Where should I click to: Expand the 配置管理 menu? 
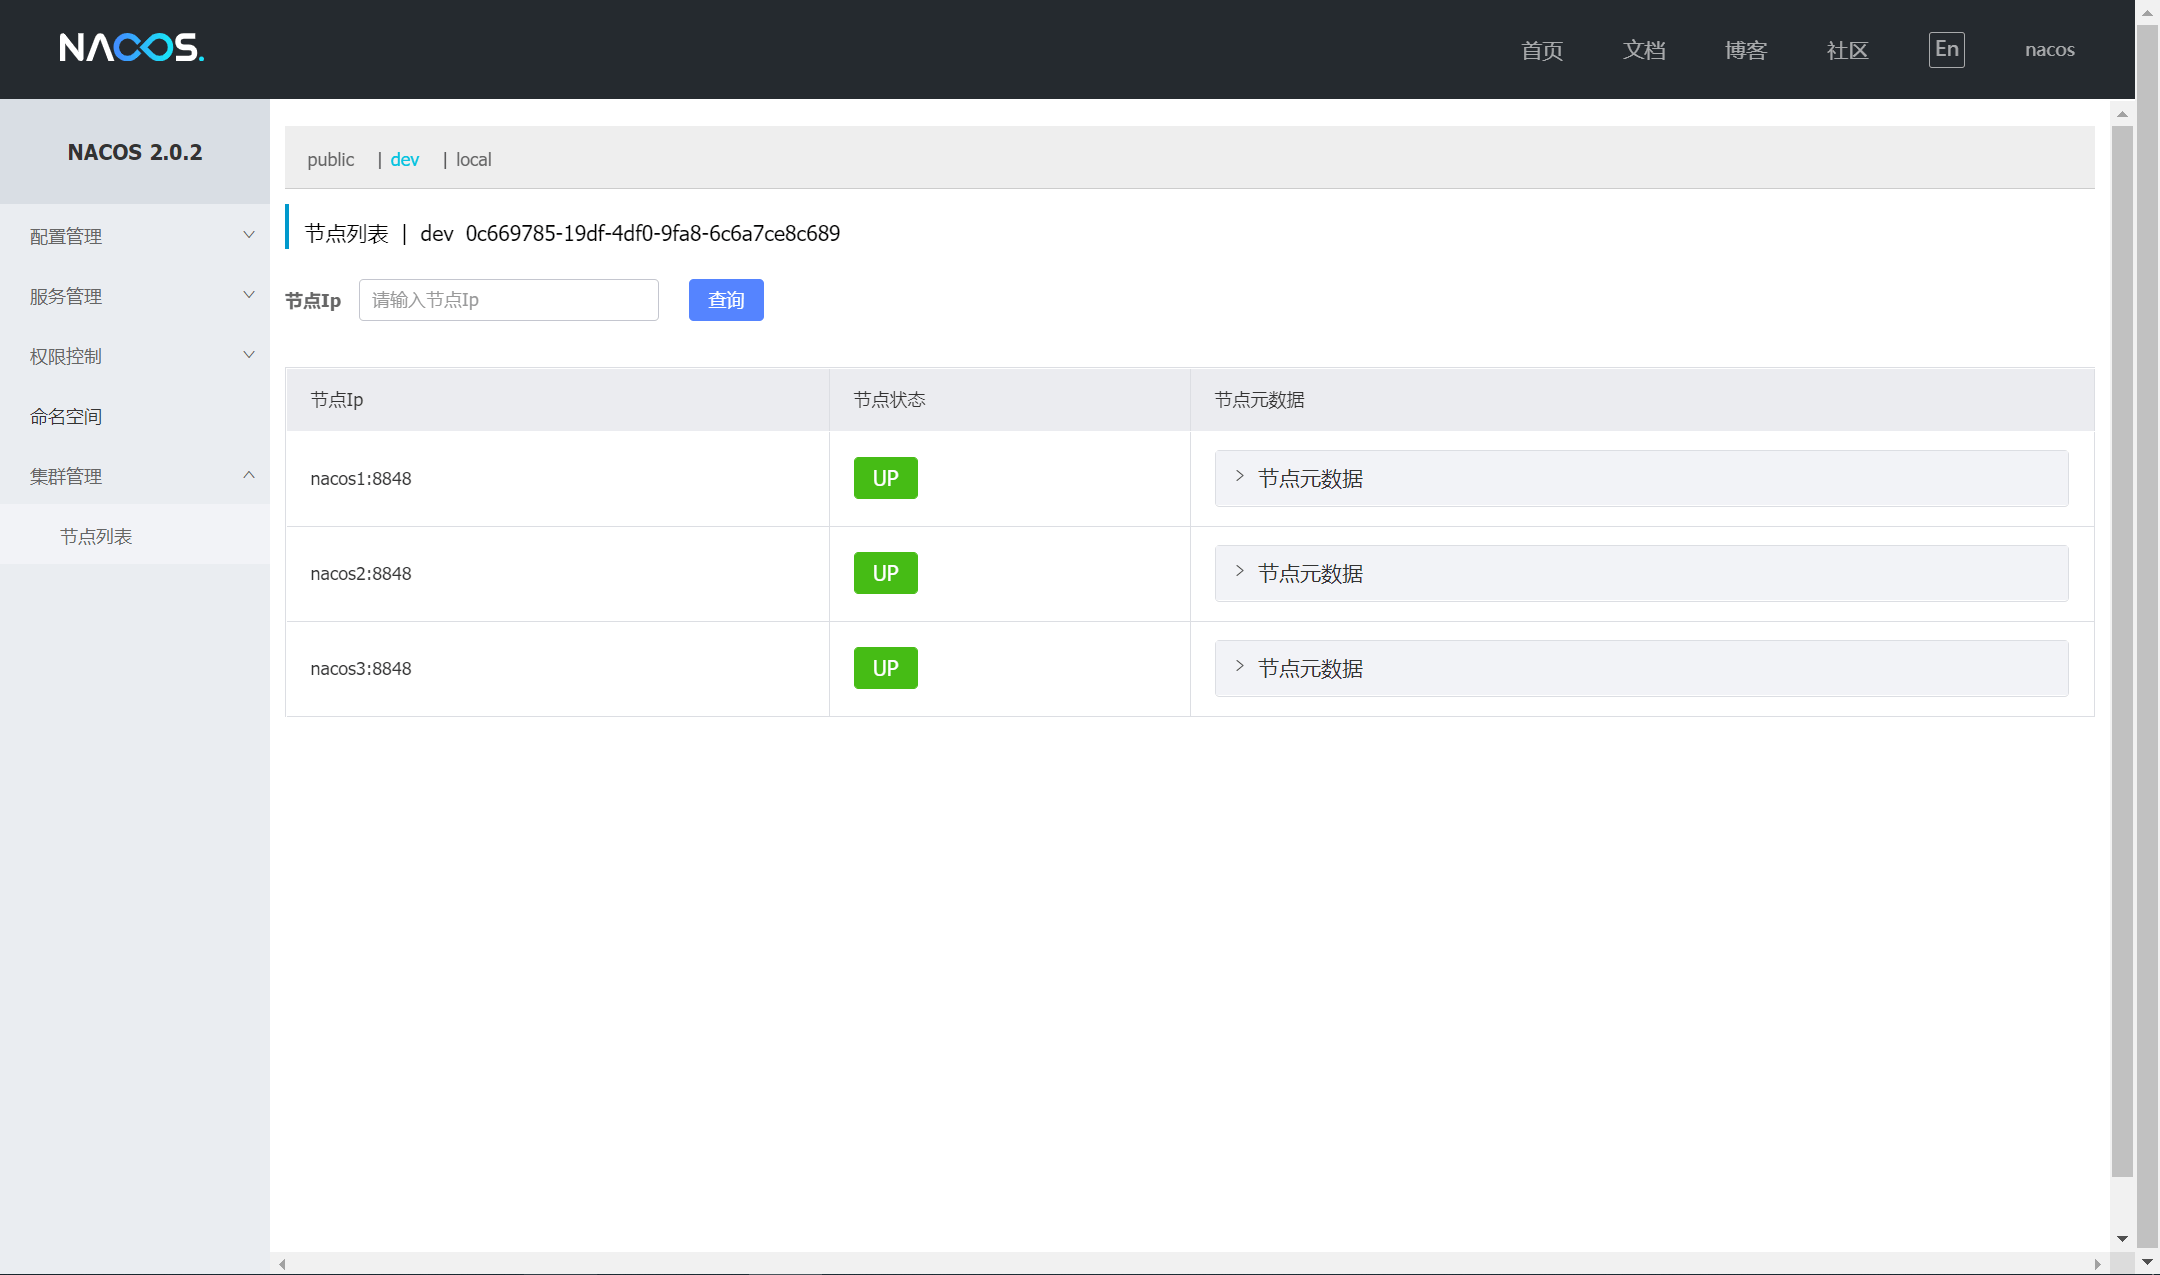pyautogui.click(x=135, y=236)
